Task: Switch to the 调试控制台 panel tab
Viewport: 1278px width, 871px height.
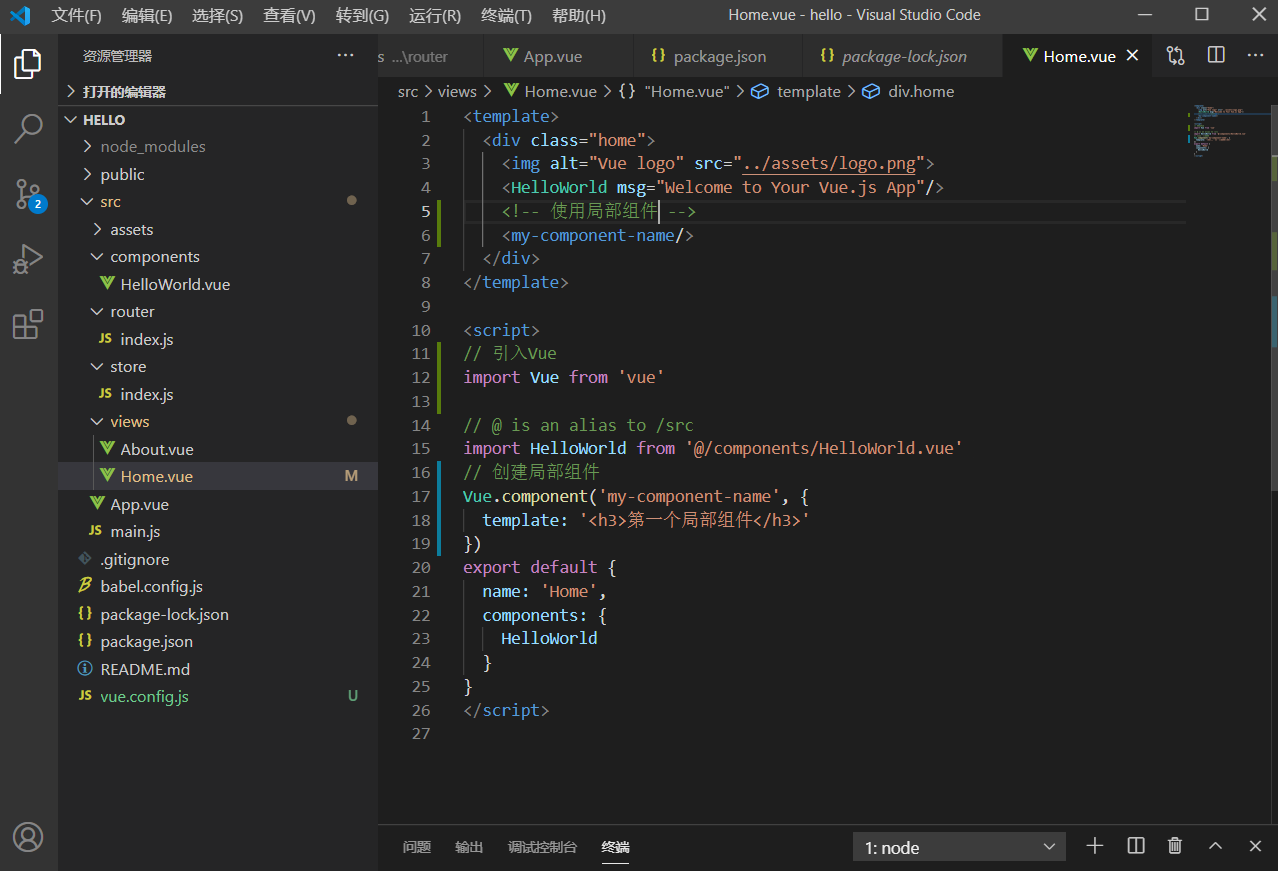Action: (x=542, y=847)
